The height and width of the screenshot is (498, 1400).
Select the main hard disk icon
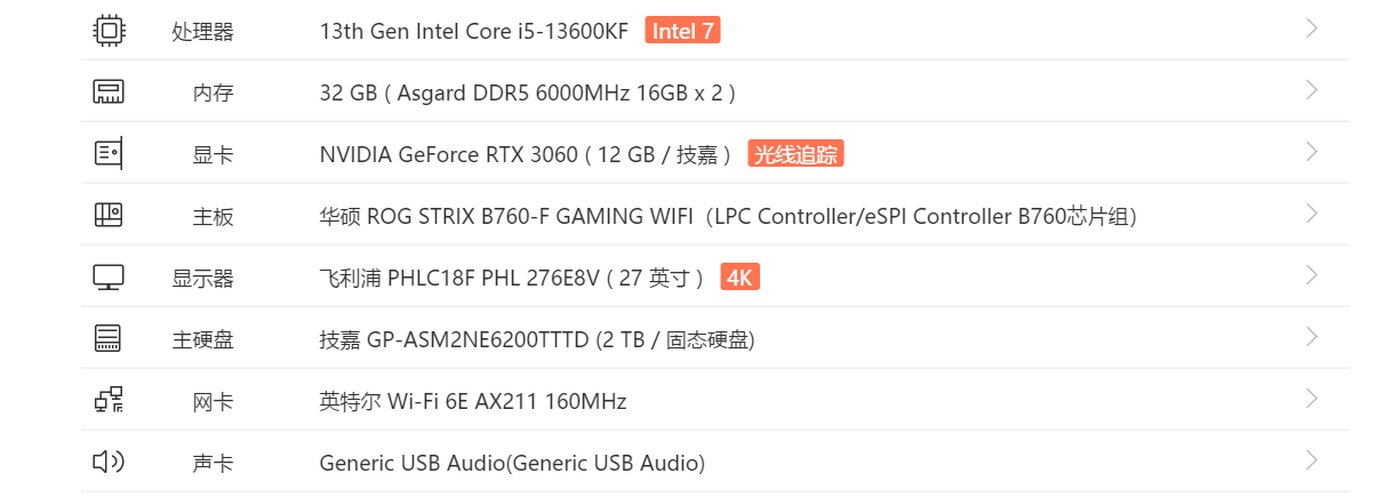click(108, 339)
